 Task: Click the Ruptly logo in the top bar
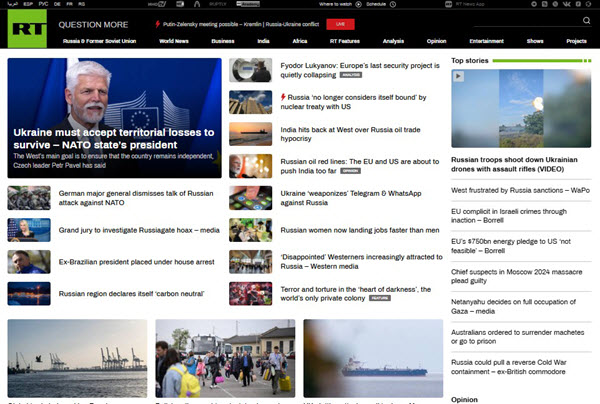click(x=218, y=4)
